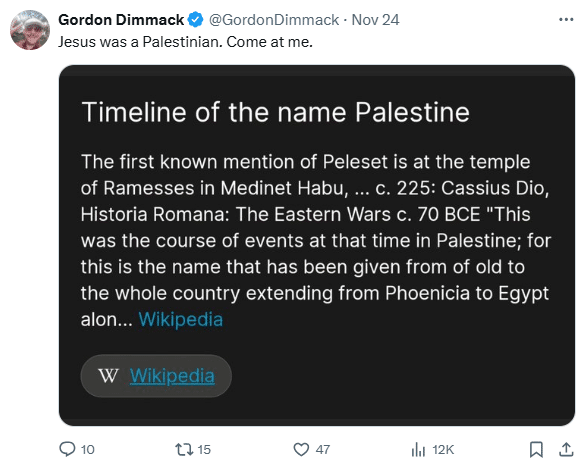Open the view analytics bar chart icon

coord(418,449)
